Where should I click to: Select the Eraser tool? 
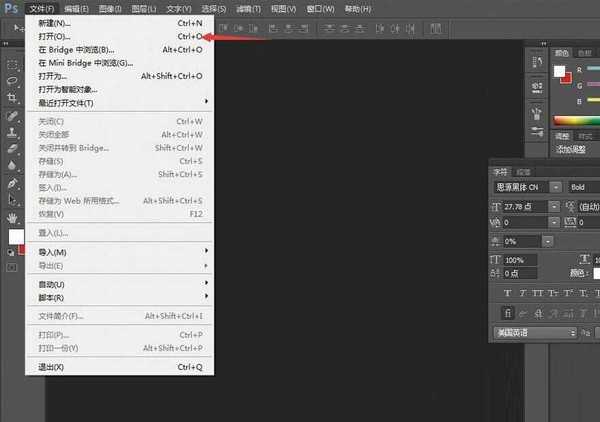(13, 148)
